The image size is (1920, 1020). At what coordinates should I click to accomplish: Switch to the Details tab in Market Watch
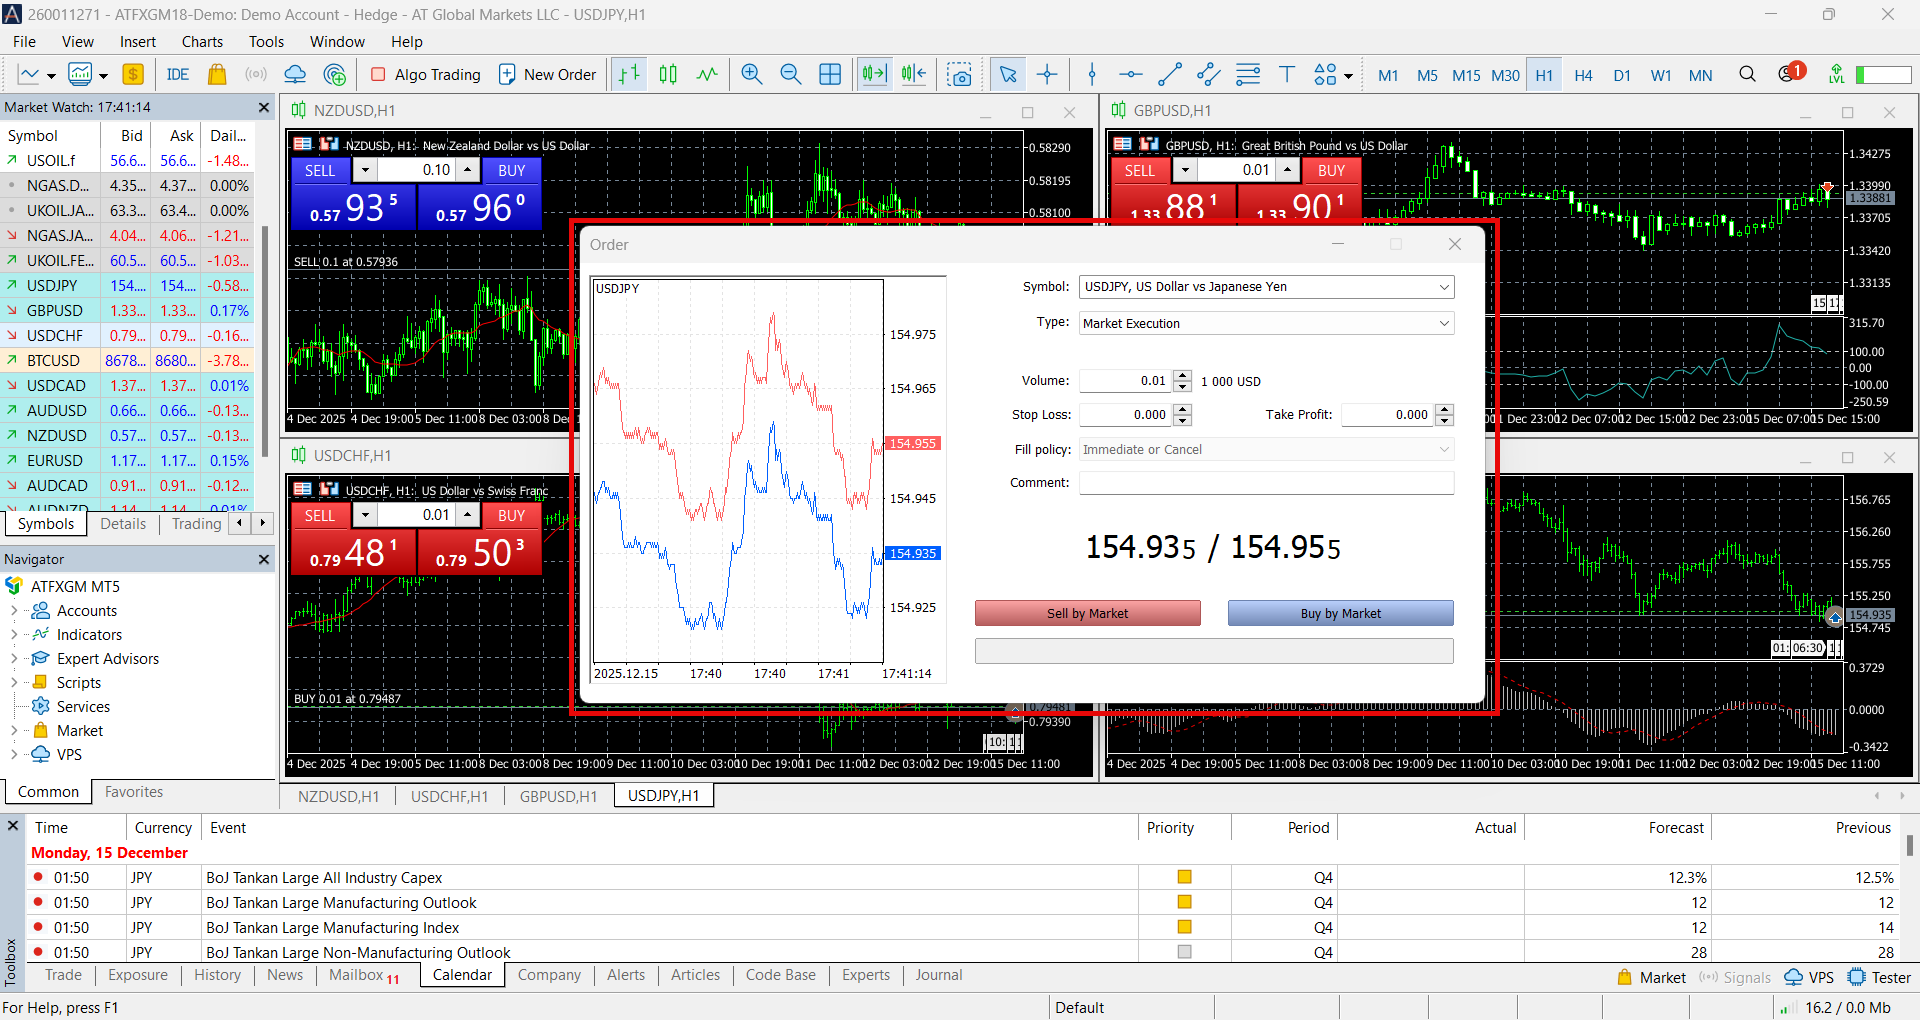123,523
